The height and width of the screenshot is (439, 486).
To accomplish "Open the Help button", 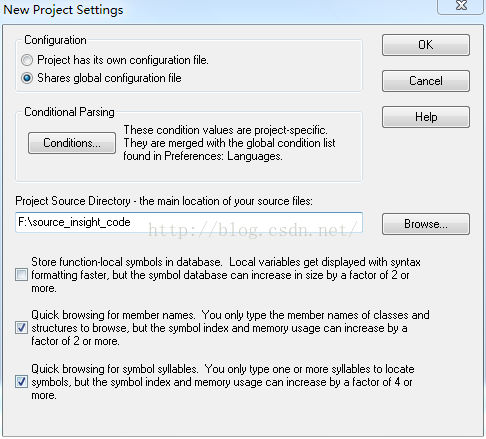I will point(426,117).
